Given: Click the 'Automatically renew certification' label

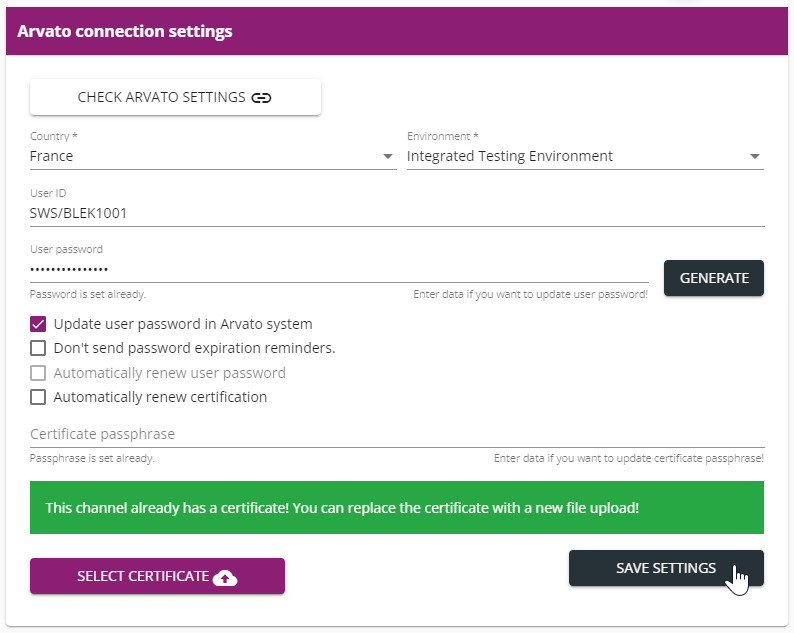Looking at the screenshot, I should 160,397.
